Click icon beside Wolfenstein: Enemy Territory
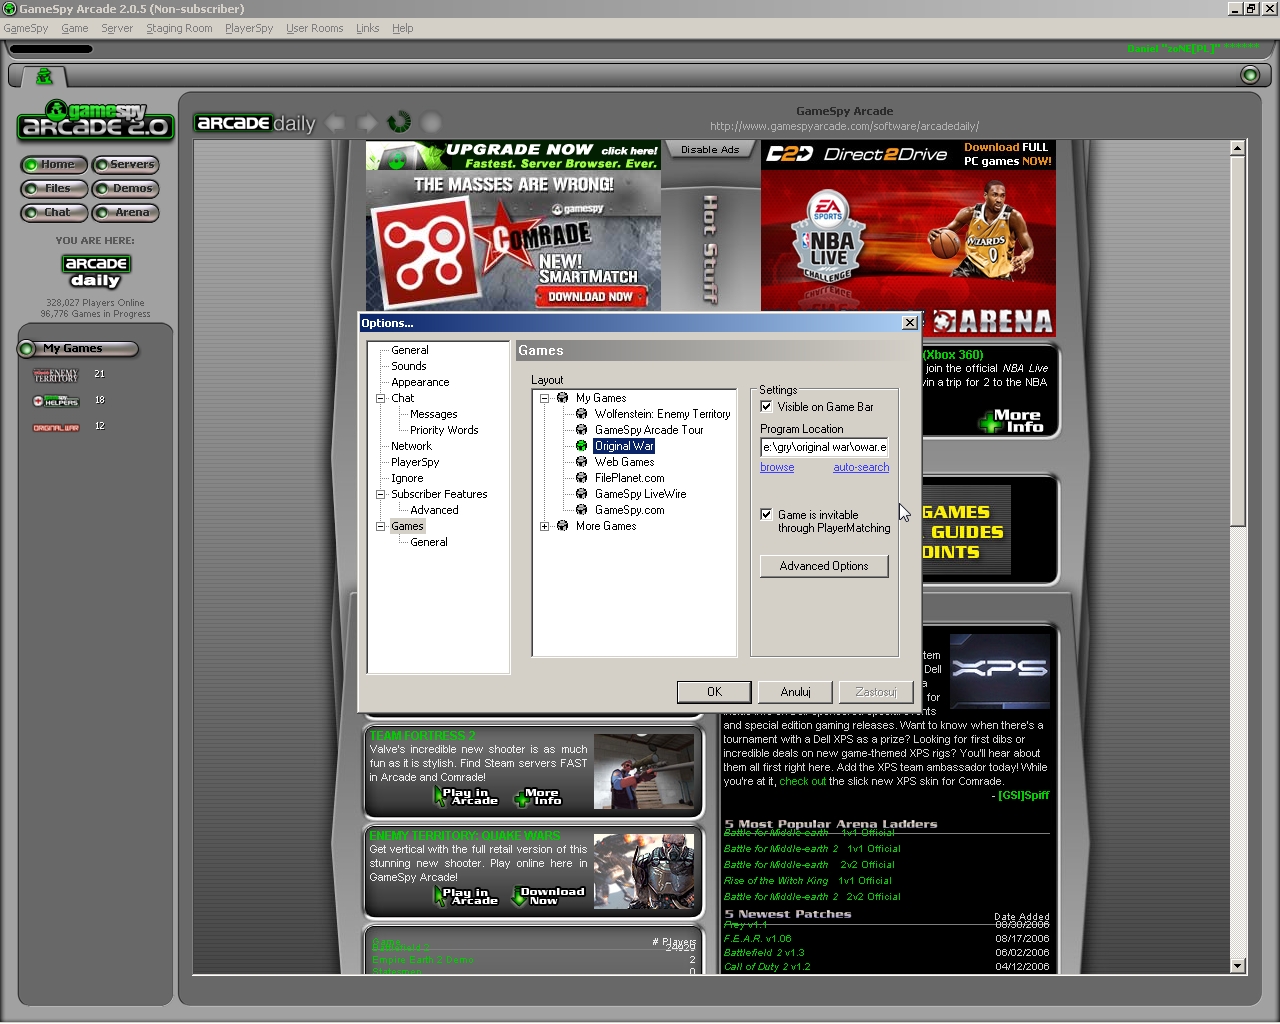The image size is (1280, 1024). 581,414
